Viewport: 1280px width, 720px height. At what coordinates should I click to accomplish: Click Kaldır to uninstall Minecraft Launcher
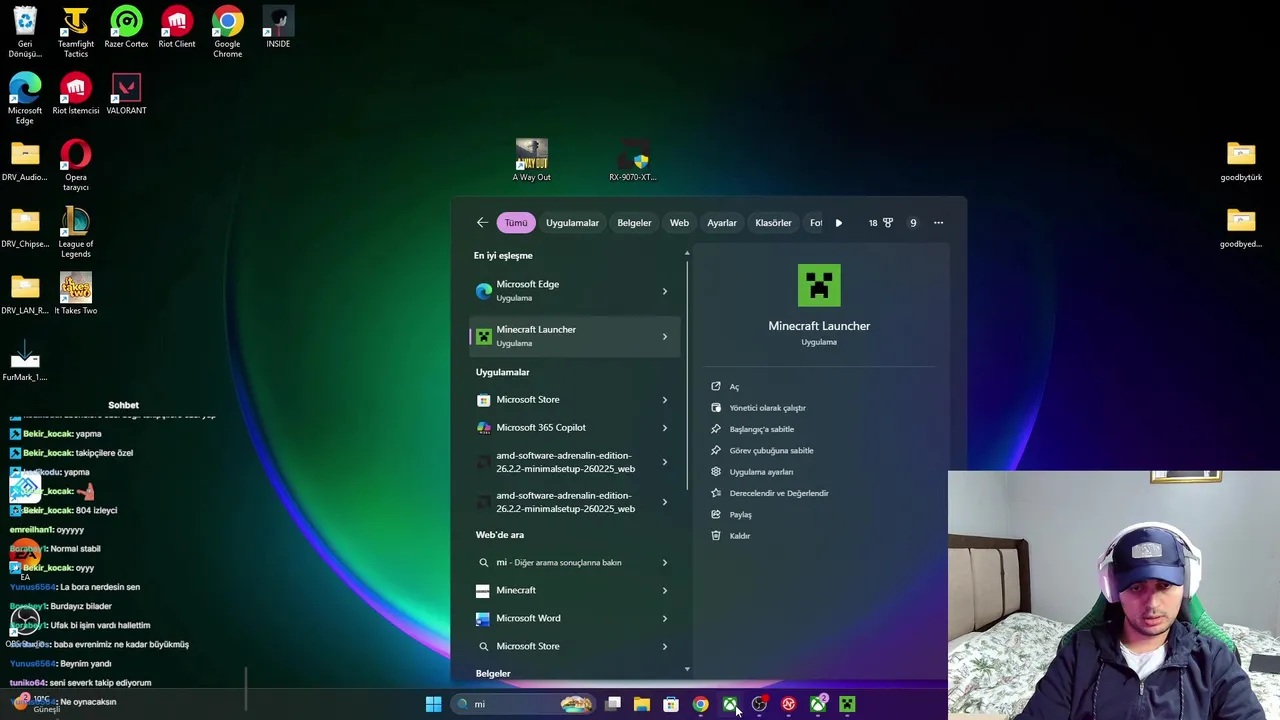click(x=739, y=536)
